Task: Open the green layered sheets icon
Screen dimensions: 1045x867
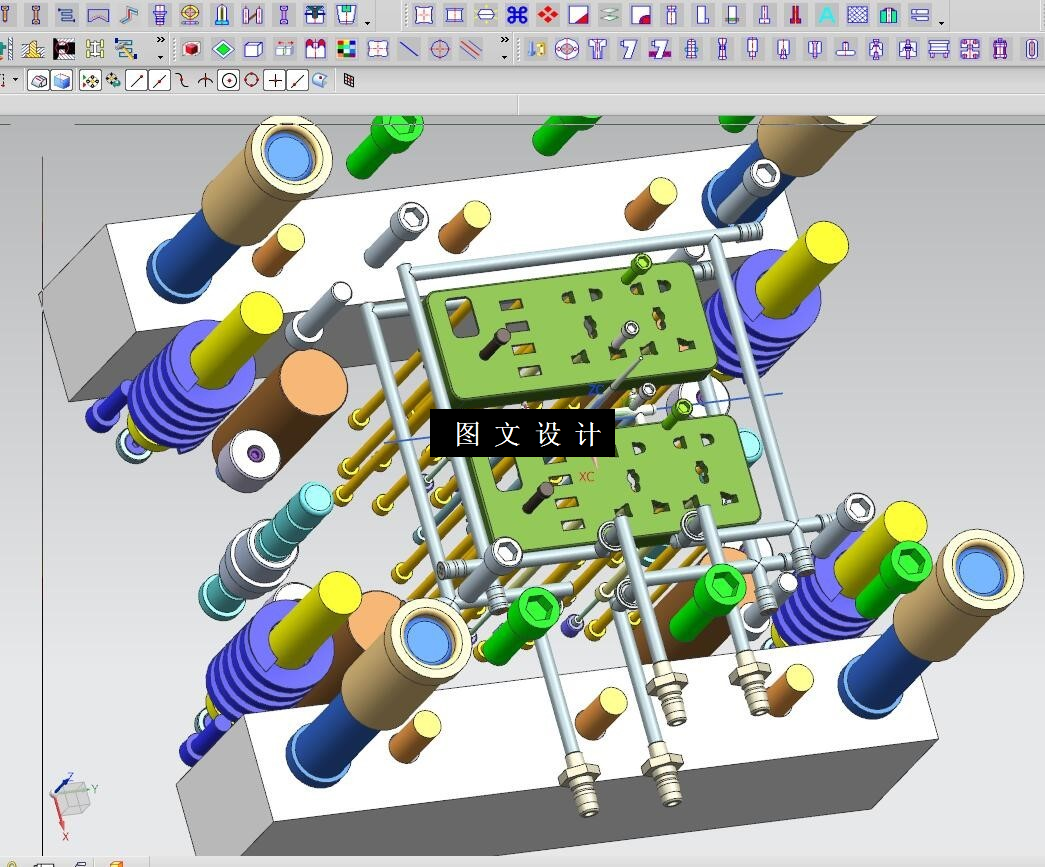Action: tap(610, 15)
